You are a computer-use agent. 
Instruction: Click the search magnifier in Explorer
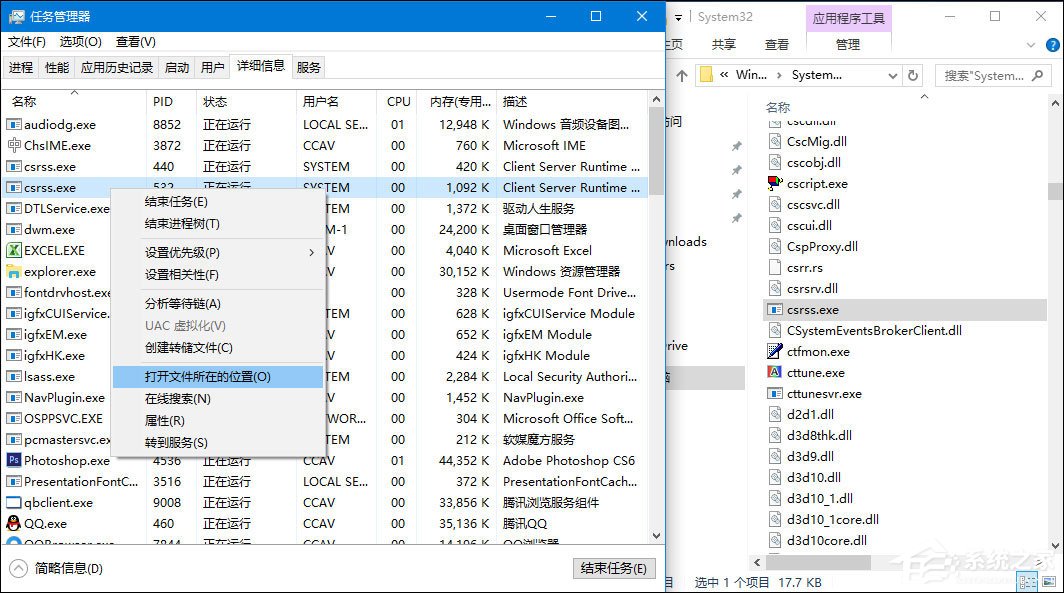tap(1037, 75)
